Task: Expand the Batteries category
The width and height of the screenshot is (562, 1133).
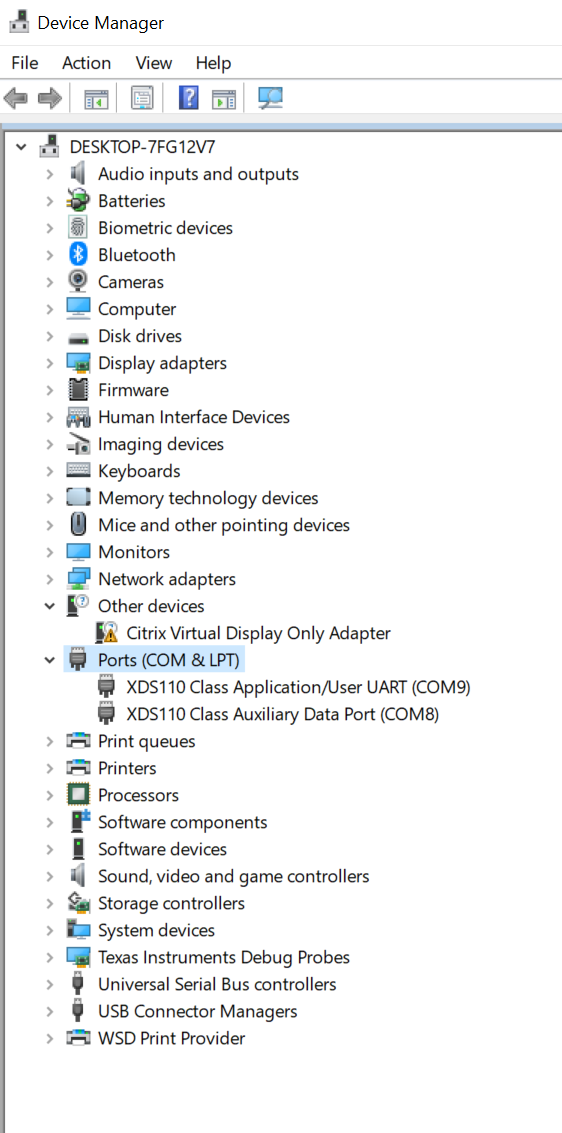Action: 50,201
